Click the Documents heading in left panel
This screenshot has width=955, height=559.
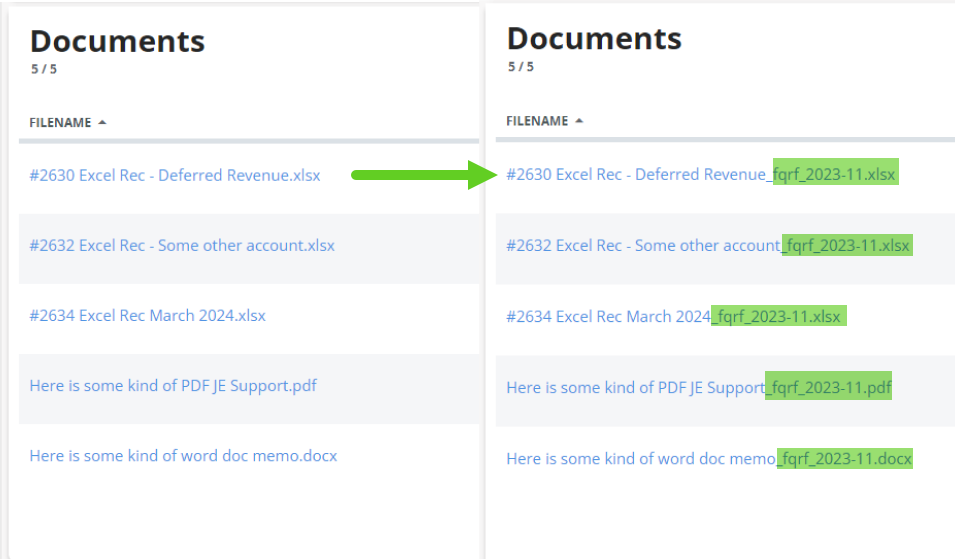117,41
